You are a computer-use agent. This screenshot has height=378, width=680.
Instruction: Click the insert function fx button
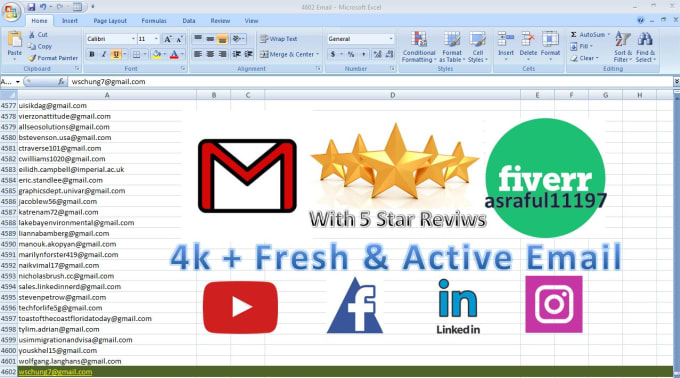61,81
